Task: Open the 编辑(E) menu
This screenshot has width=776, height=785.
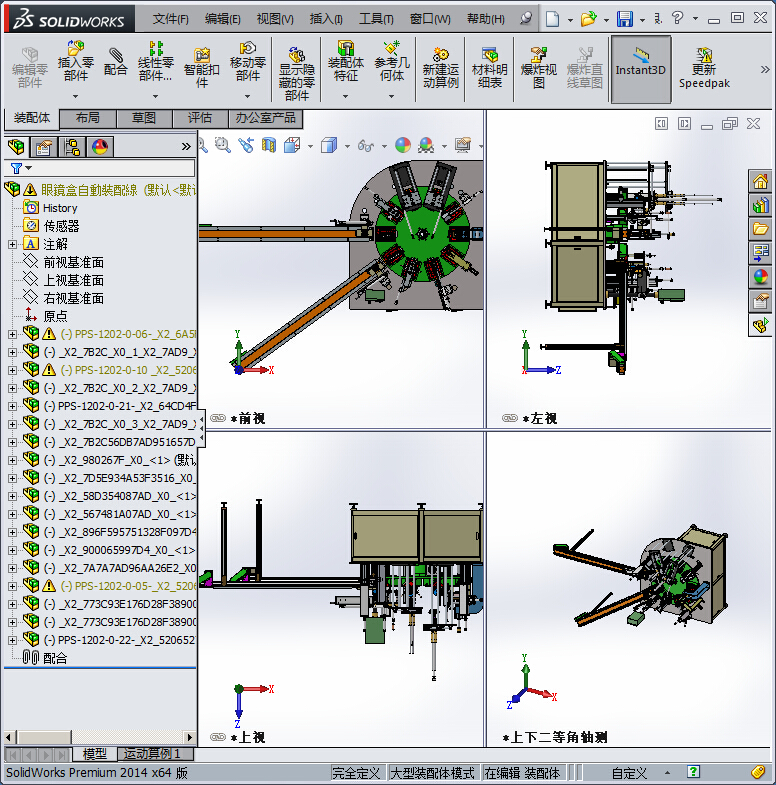Action: coord(222,19)
